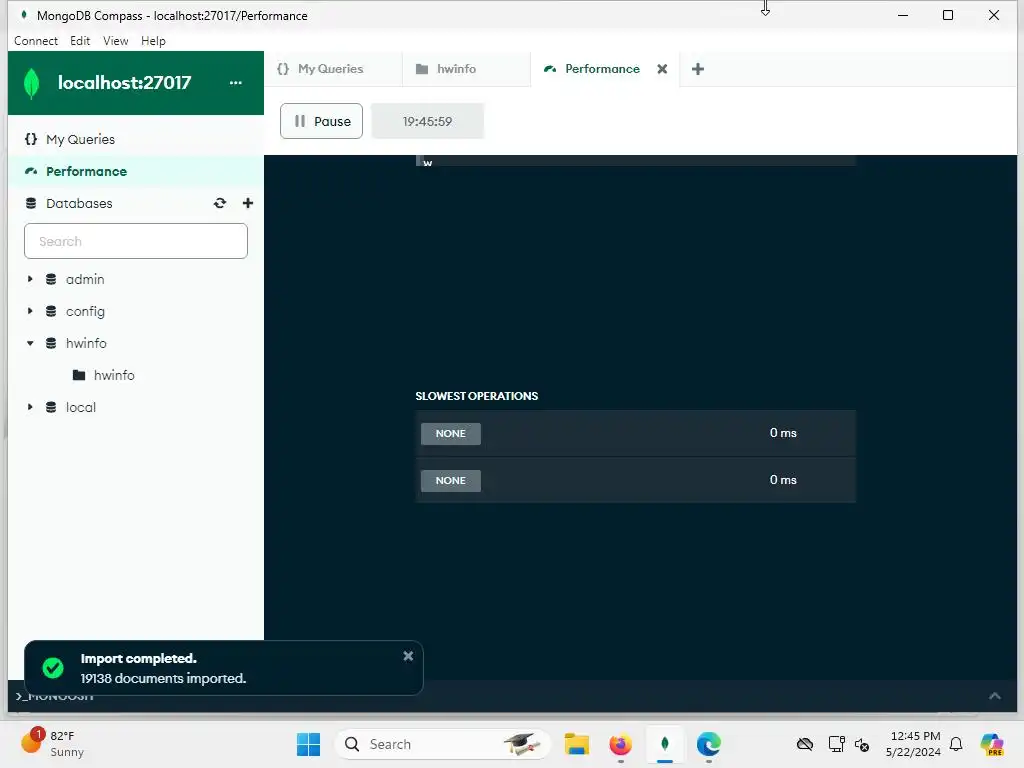Open Performance in the sidebar

coord(136,171)
